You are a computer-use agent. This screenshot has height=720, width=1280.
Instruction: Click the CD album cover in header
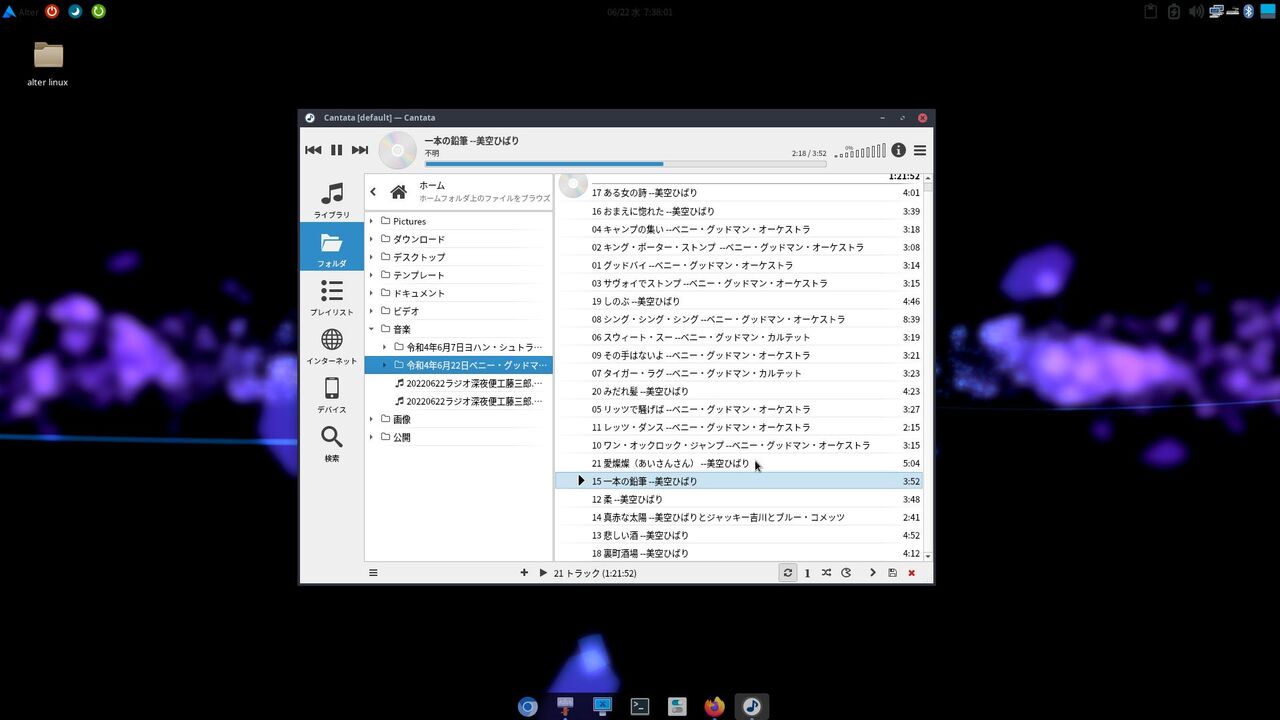click(x=397, y=151)
